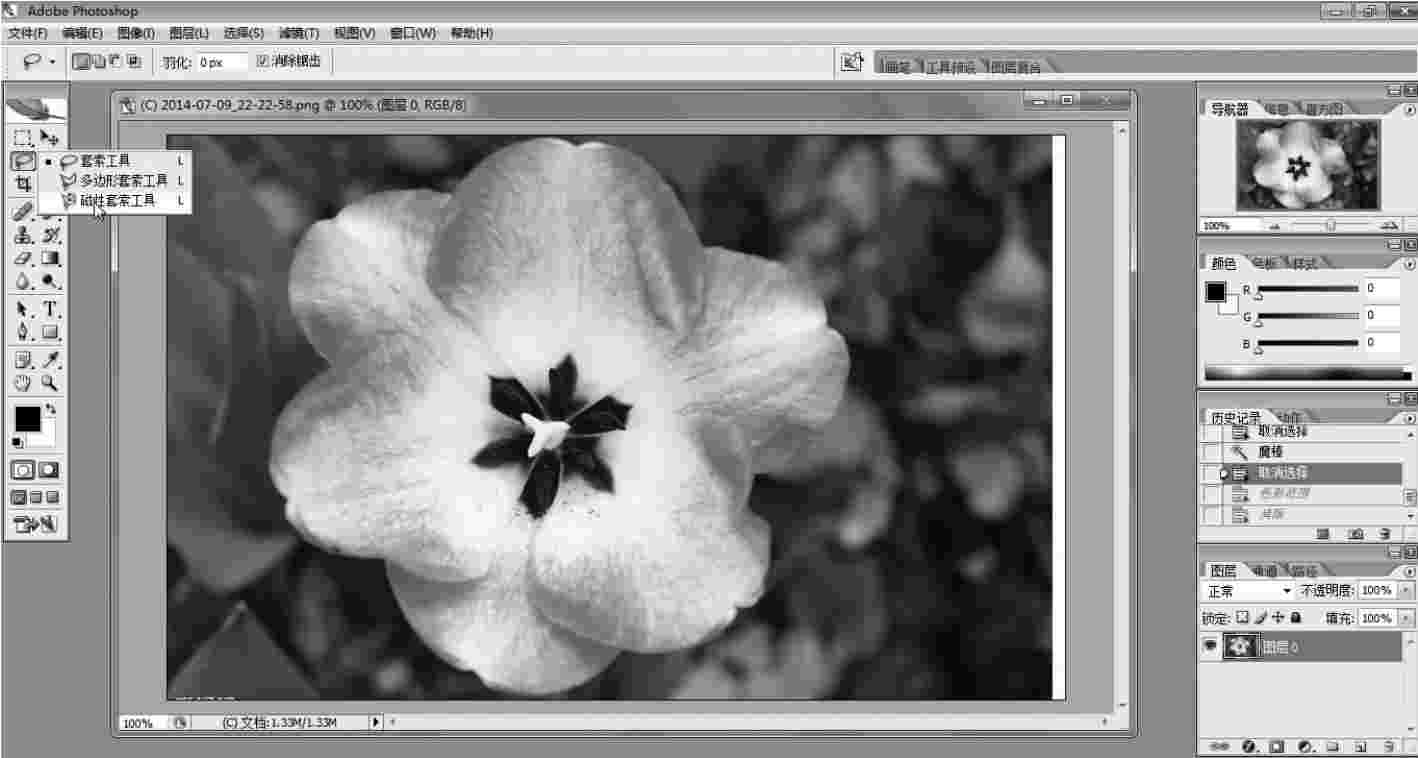Switch to the 颜色 tab
This screenshot has width=1418, height=758.
click(1224, 264)
